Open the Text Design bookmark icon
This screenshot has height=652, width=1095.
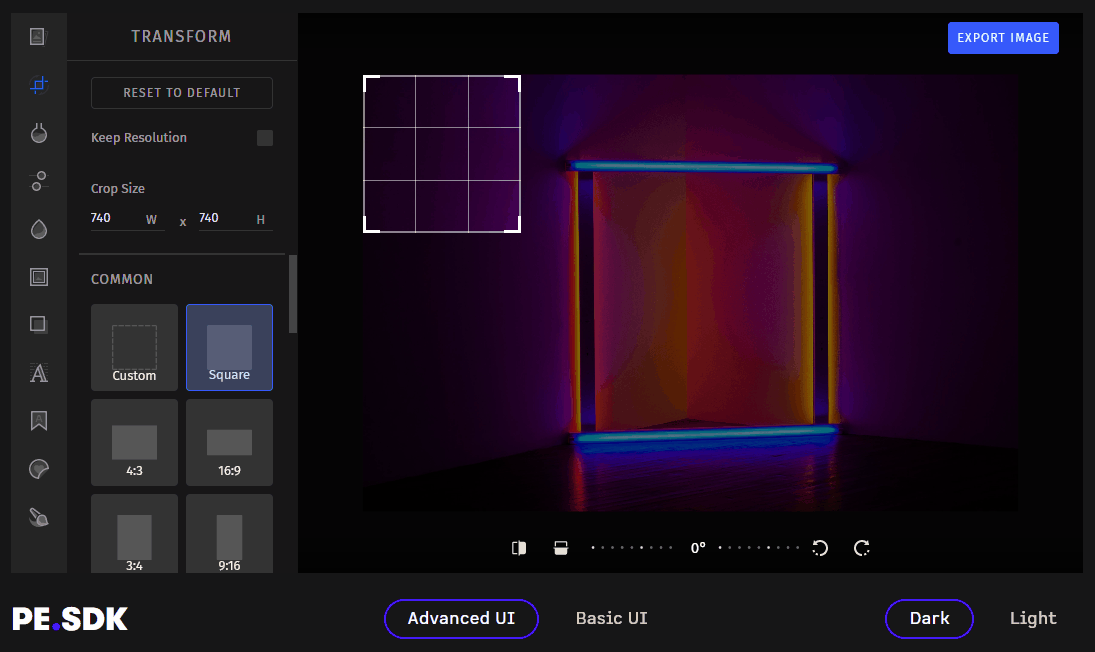click(x=38, y=421)
